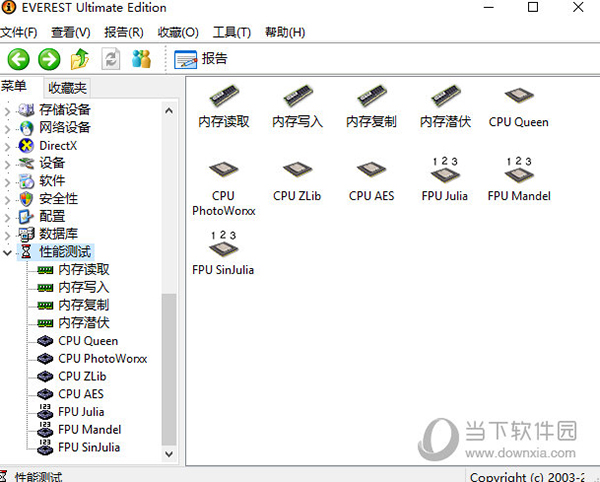Select CPU ZLib in the tree
This screenshot has width=600, height=482.
(82, 376)
